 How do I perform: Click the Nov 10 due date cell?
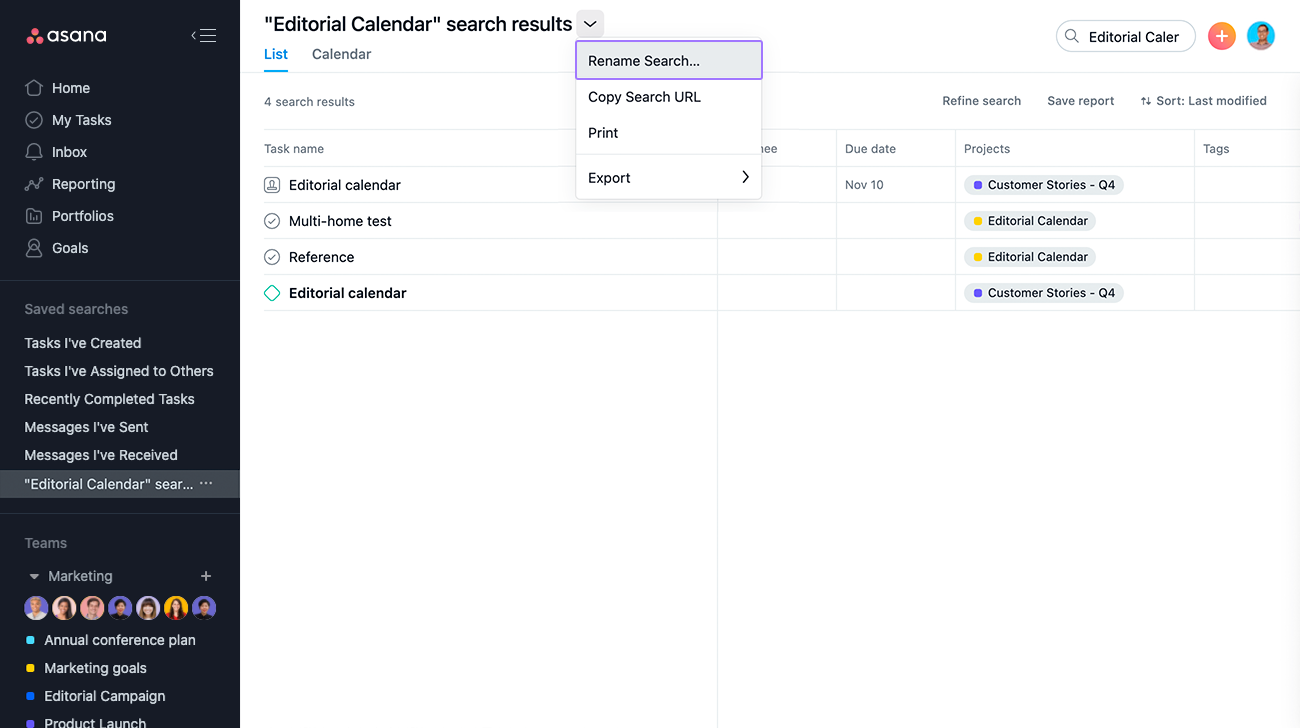[x=896, y=185]
